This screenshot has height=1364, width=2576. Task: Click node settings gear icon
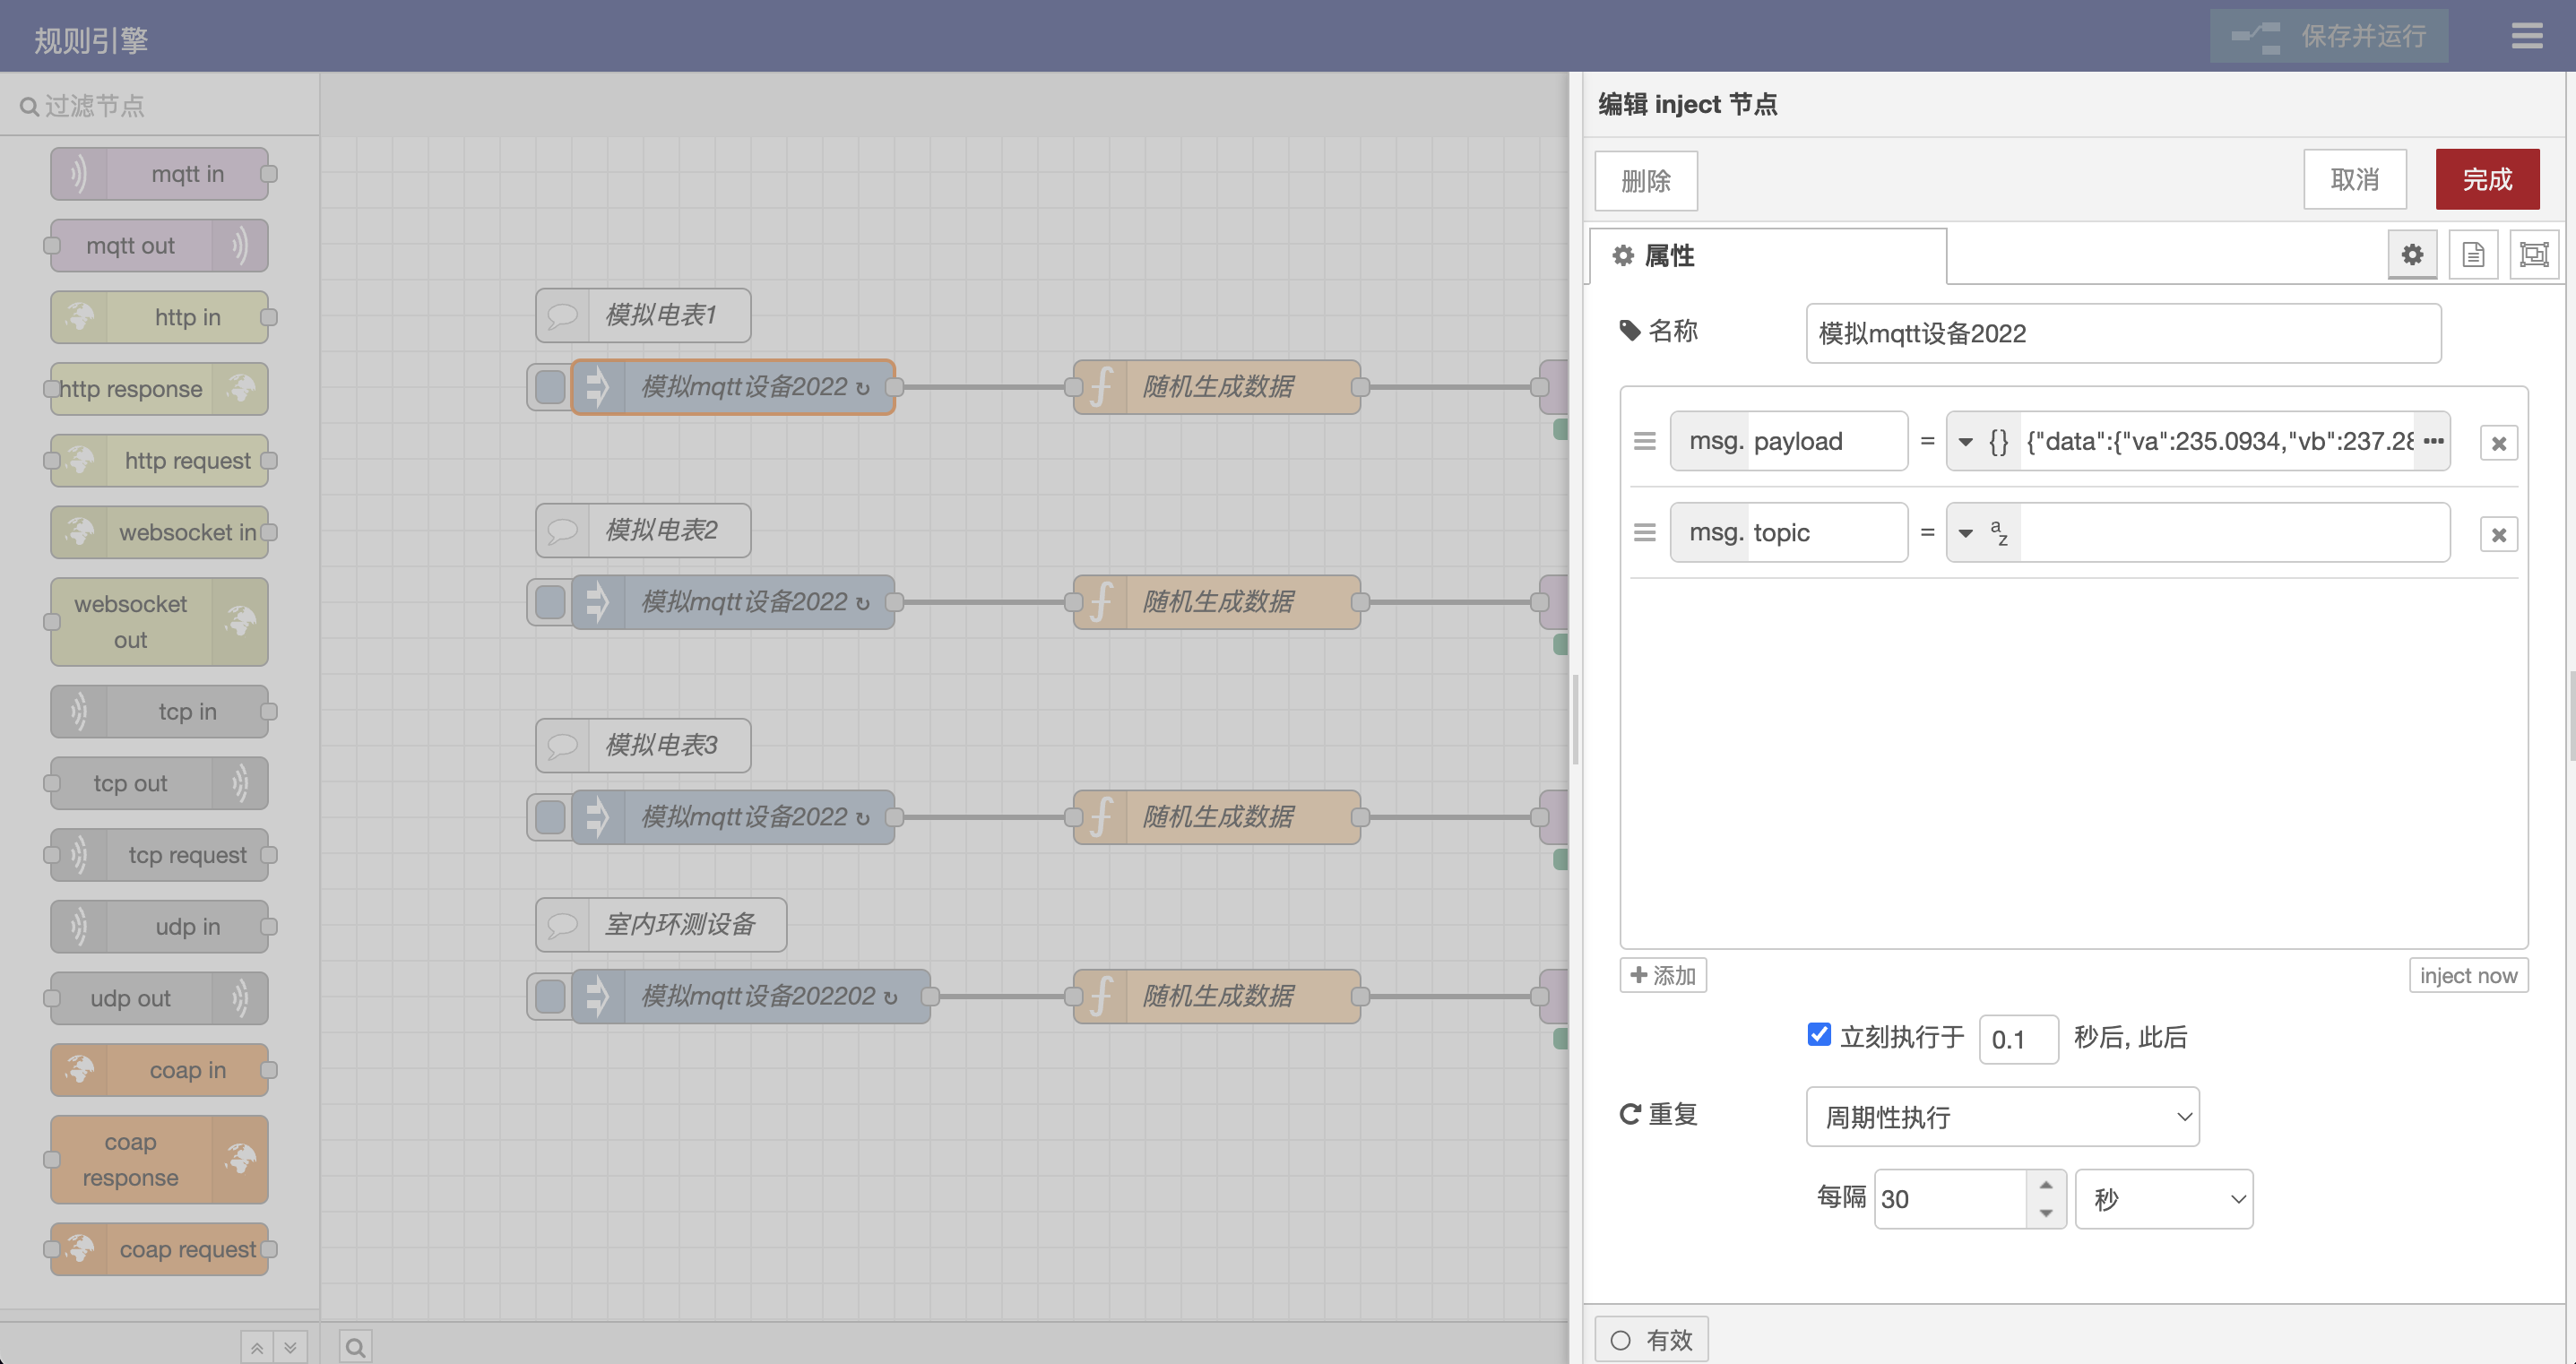pos(2412,255)
